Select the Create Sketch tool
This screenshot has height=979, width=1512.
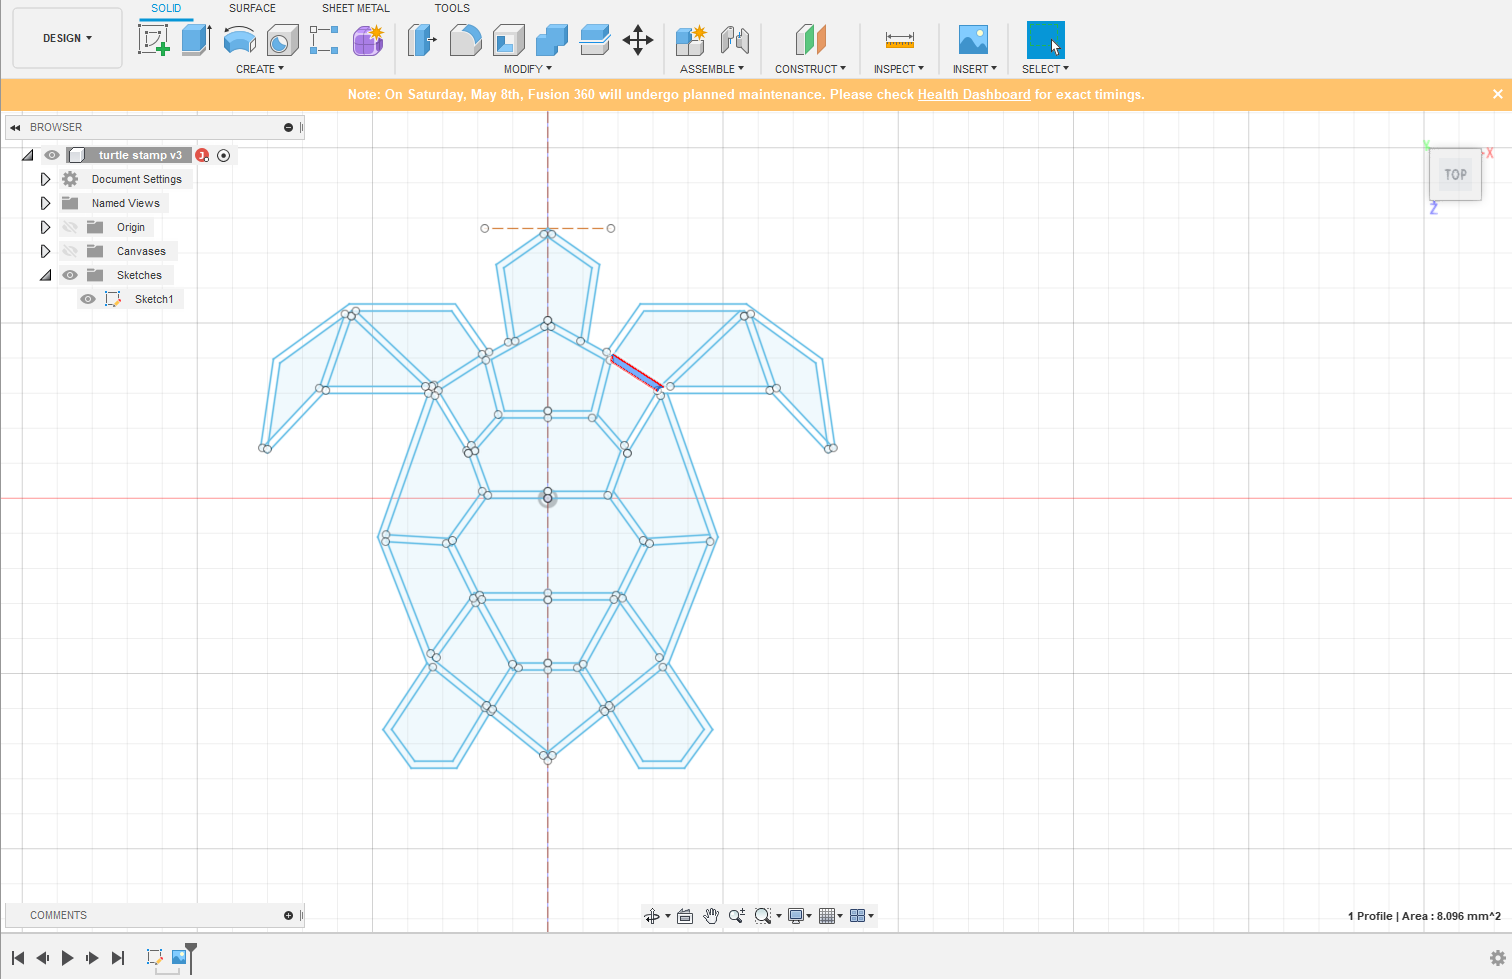pyautogui.click(x=154, y=40)
